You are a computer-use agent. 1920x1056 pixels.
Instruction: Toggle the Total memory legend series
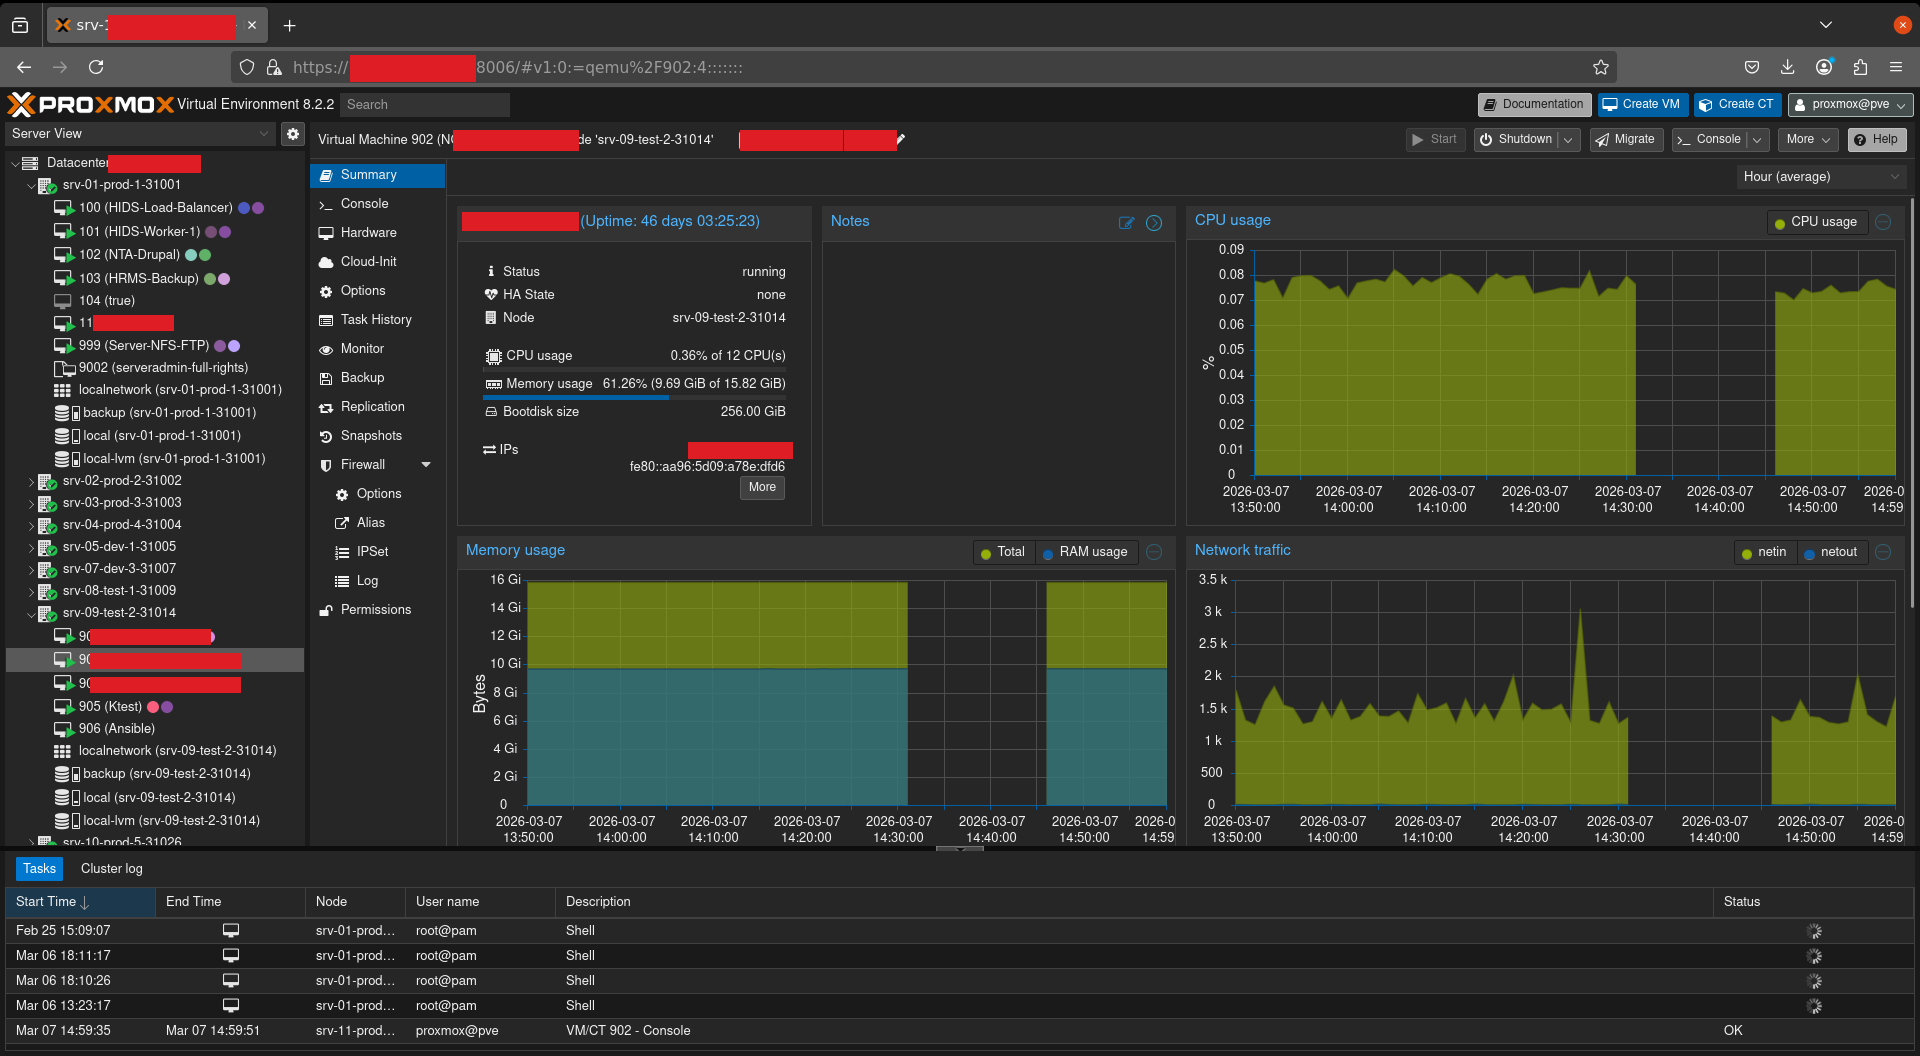point(1002,552)
